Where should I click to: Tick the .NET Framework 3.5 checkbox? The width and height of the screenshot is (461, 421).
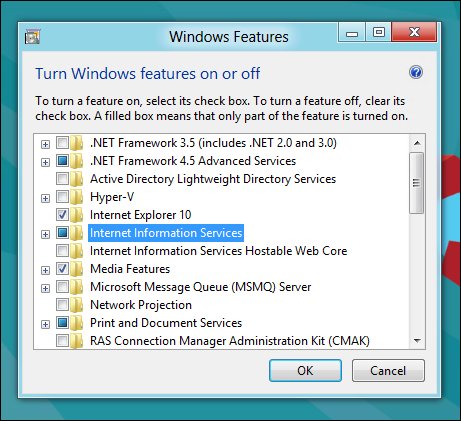(62, 143)
